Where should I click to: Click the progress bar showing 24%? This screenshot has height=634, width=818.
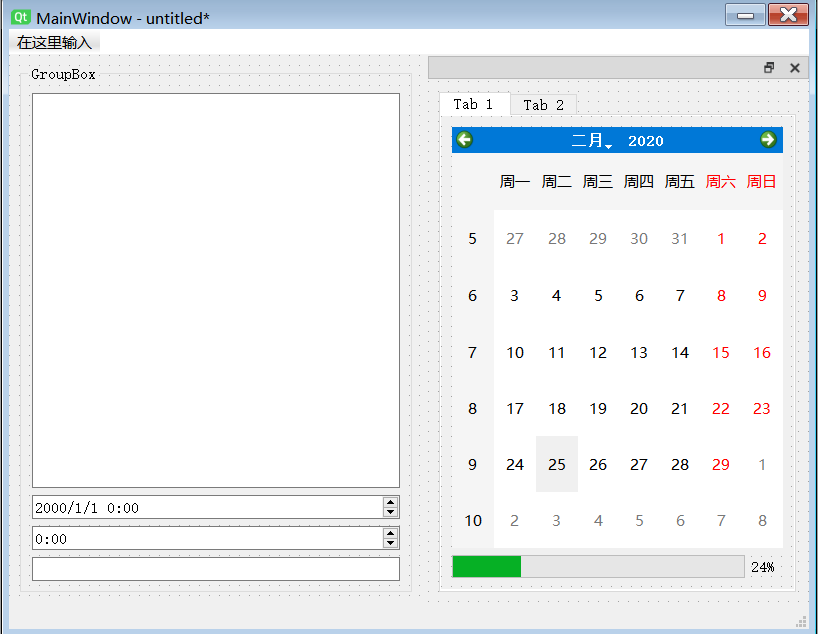point(600,566)
